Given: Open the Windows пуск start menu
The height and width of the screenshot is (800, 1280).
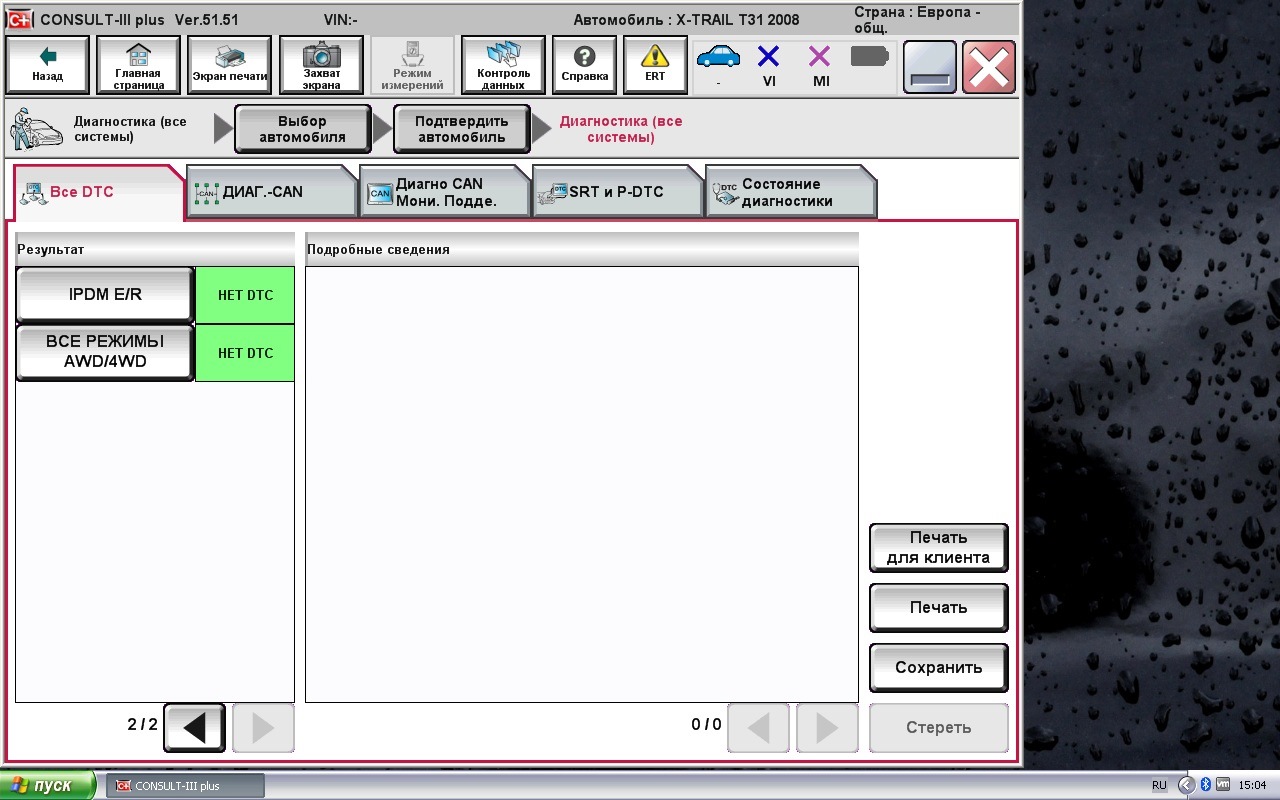Looking at the screenshot, I should point(48,785).
